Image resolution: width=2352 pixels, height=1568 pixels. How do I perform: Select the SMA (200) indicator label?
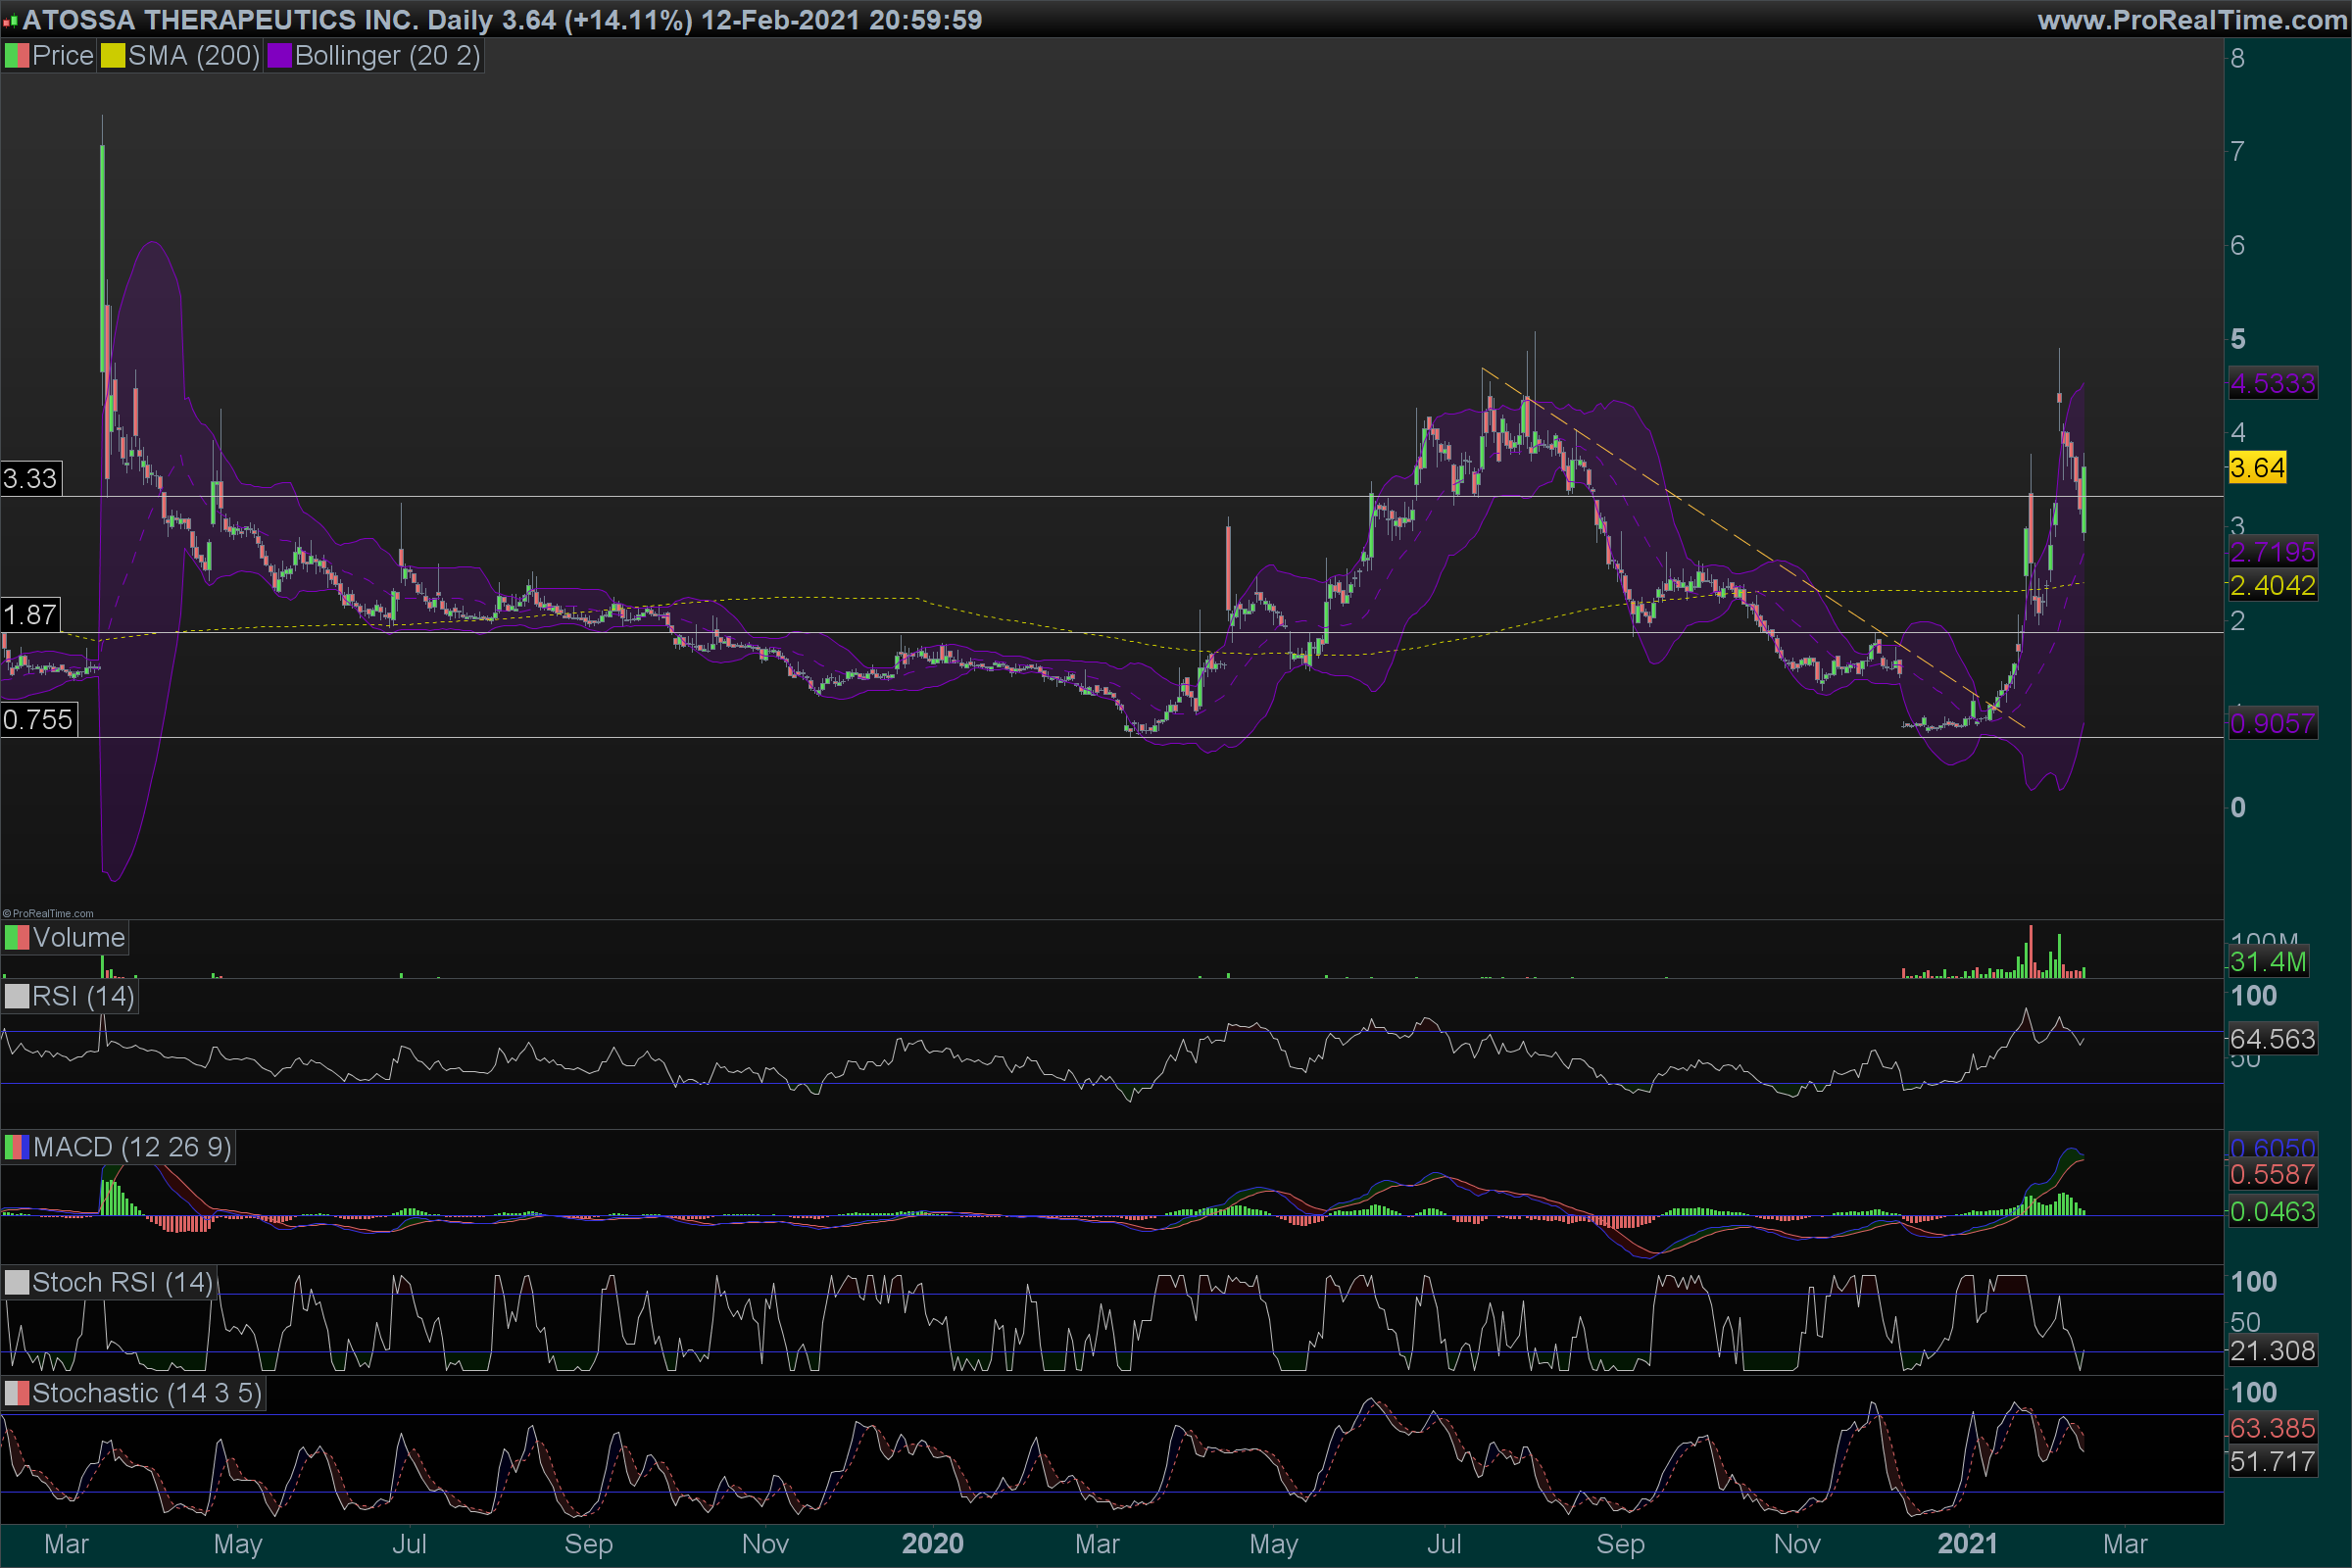coord(194,56)
